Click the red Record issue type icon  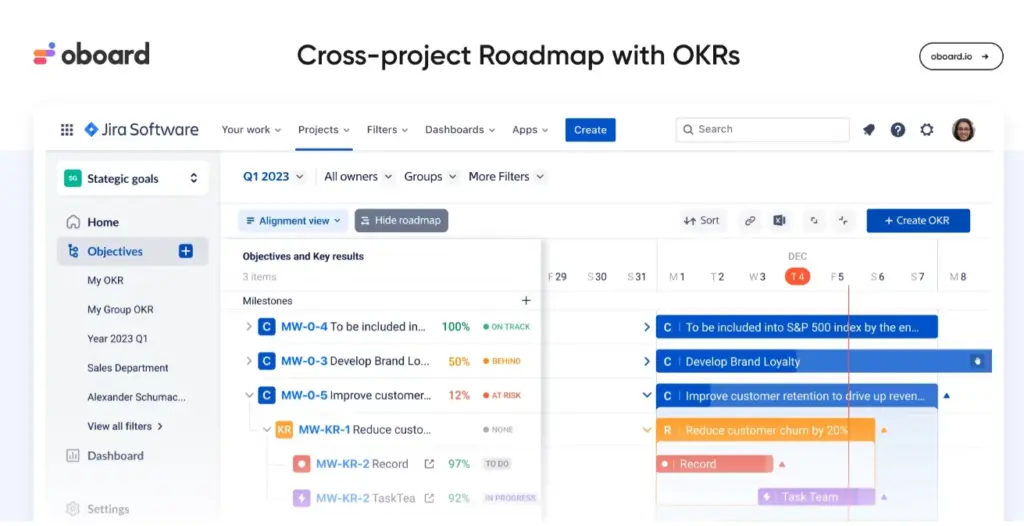[x=301, y=464]
